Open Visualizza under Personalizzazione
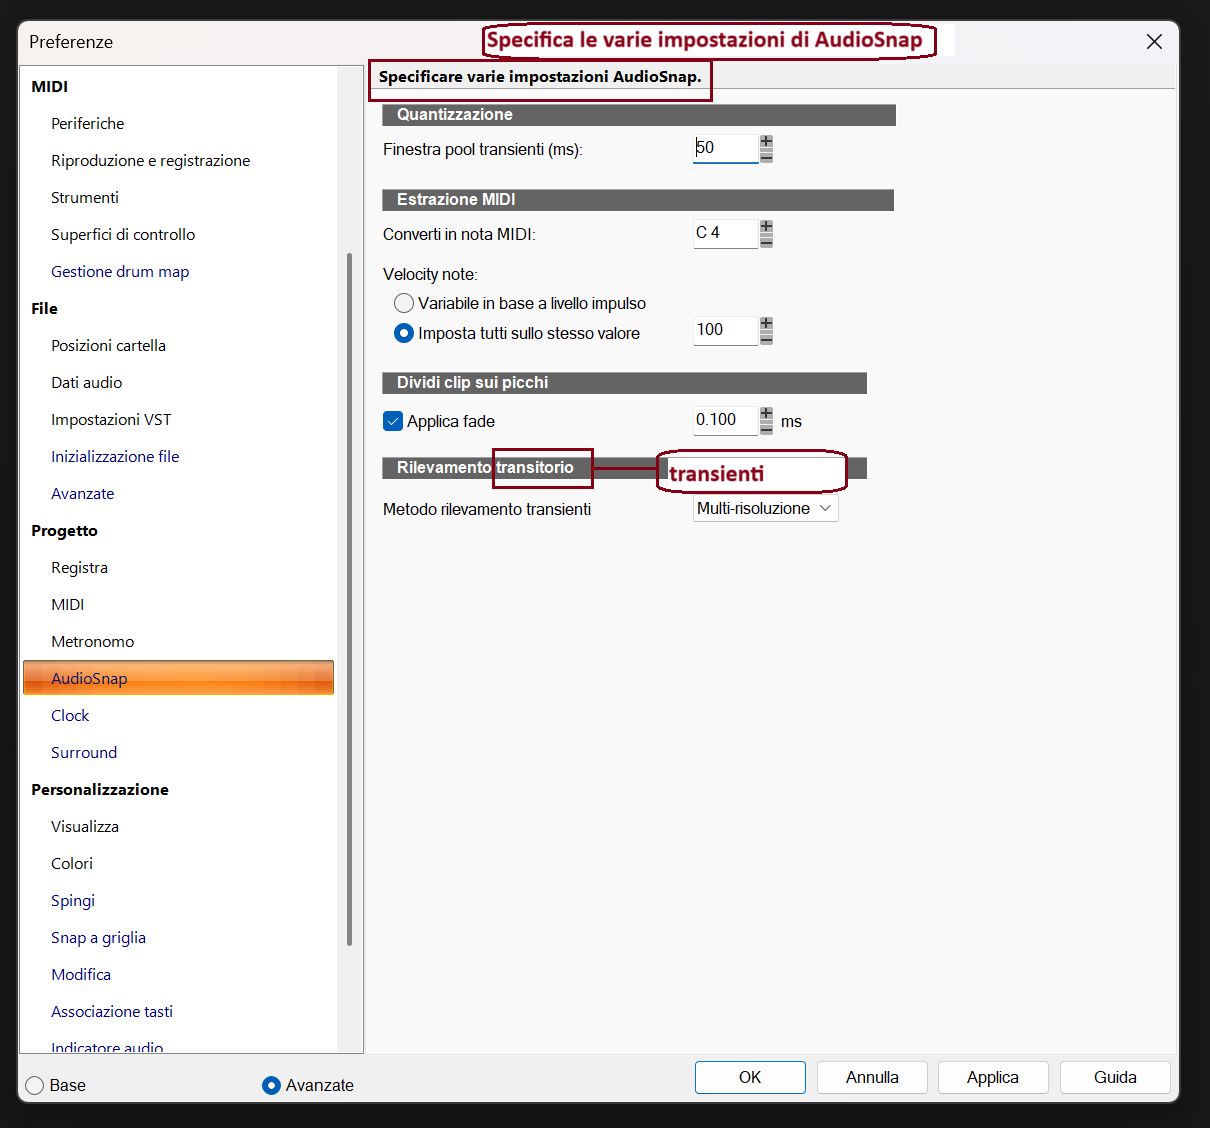The image size is (1210, 1128). tap(85, 826)
